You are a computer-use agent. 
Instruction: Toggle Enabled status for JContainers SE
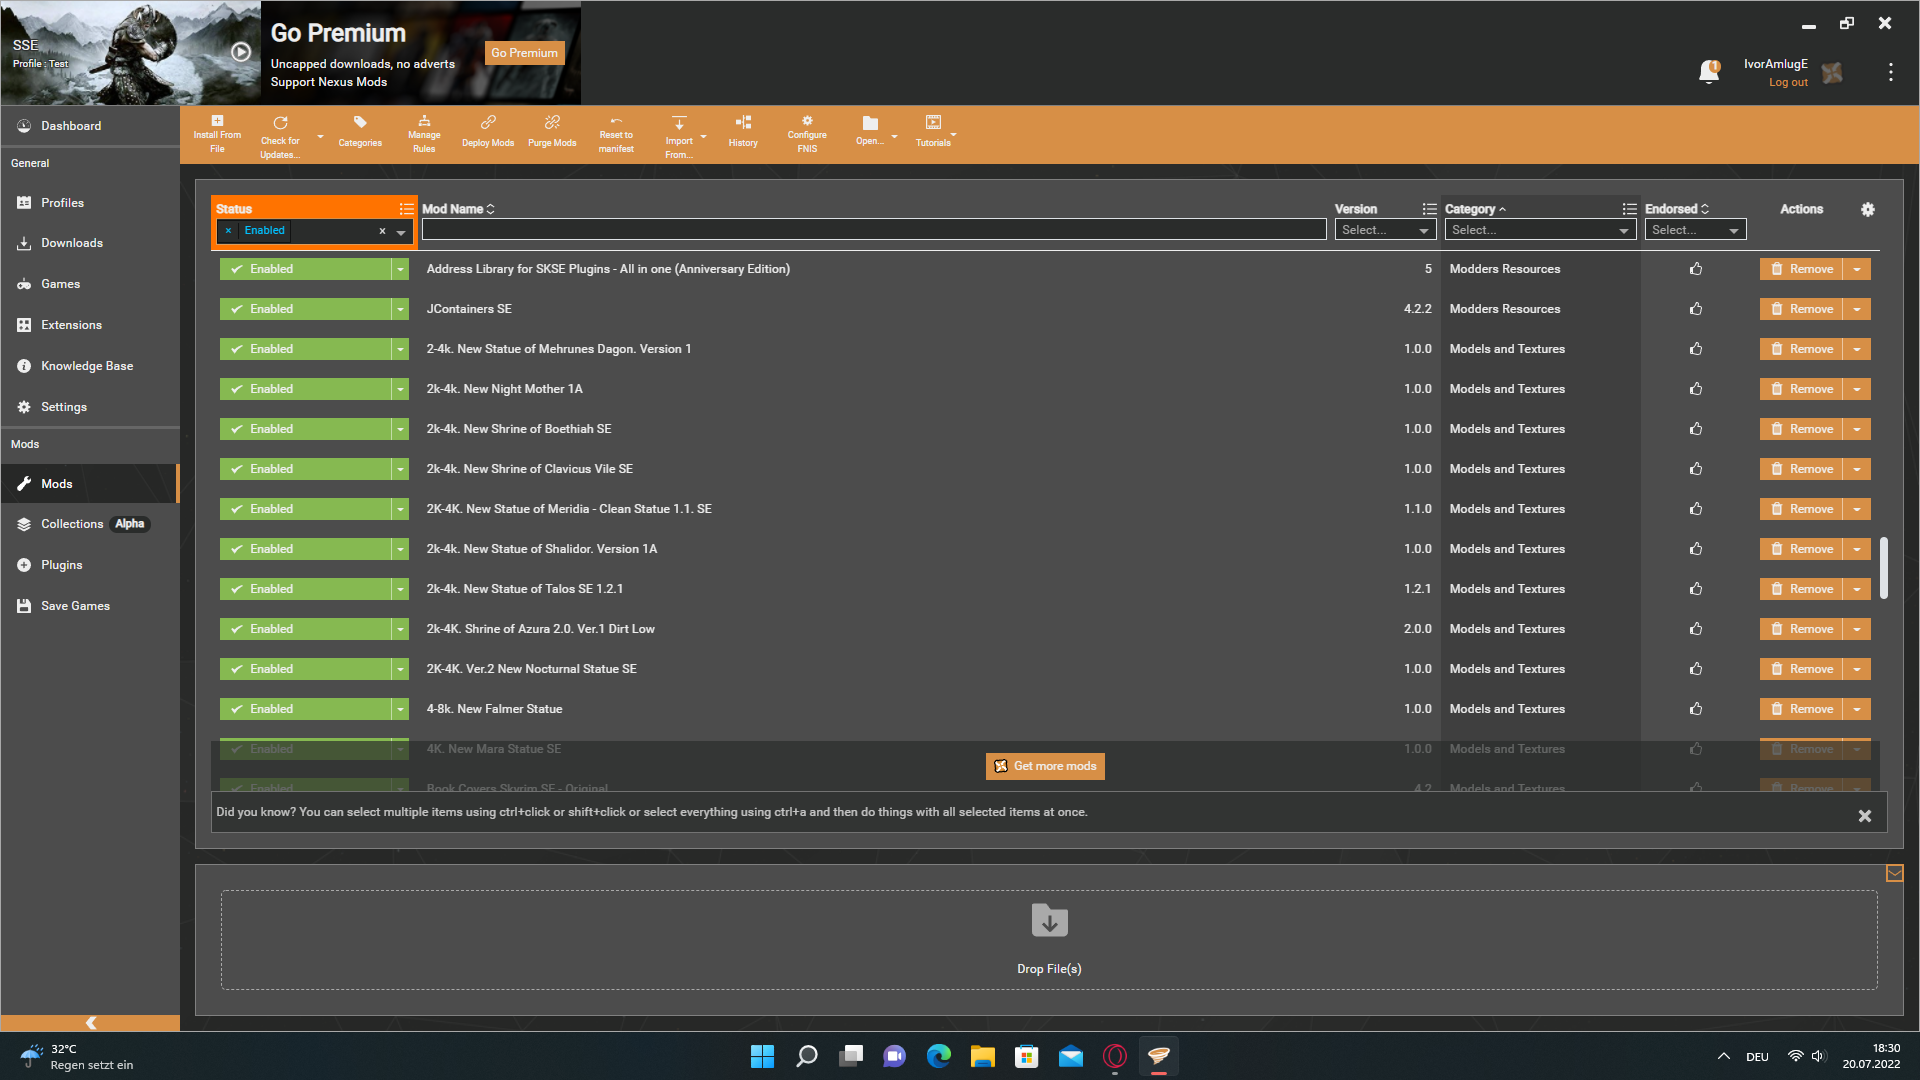(305, 309)
